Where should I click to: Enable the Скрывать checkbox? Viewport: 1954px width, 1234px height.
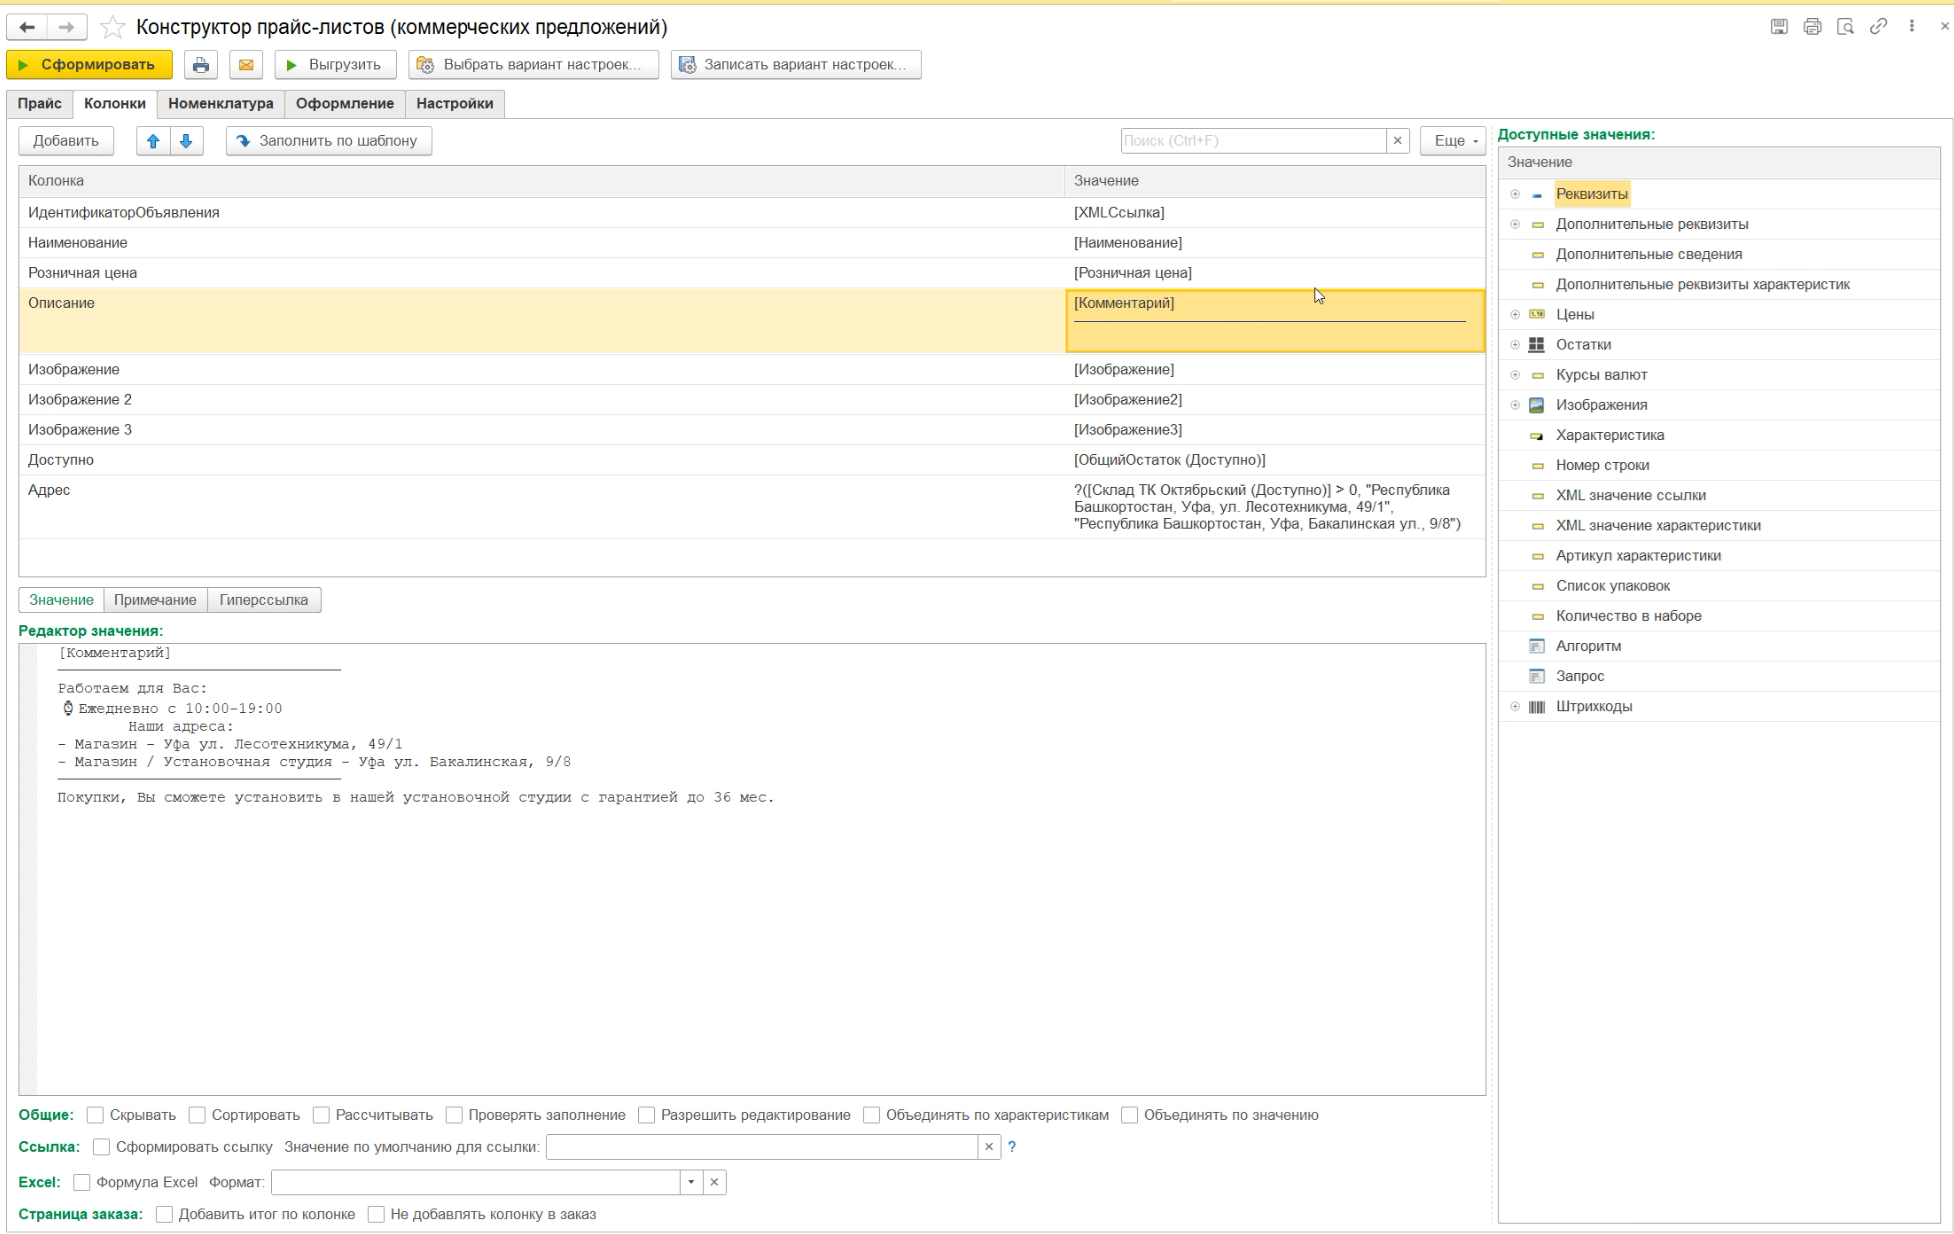coord(95,1115)
